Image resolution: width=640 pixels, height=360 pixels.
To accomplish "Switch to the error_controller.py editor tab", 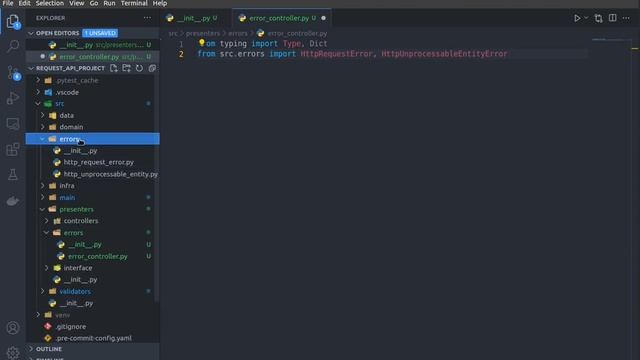I will pos(281,18).
